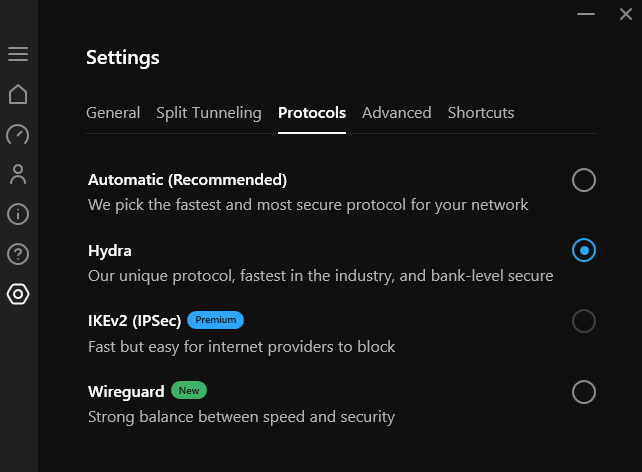
Task: Select the Hydra protocol radio button
Action: point(584,250)
